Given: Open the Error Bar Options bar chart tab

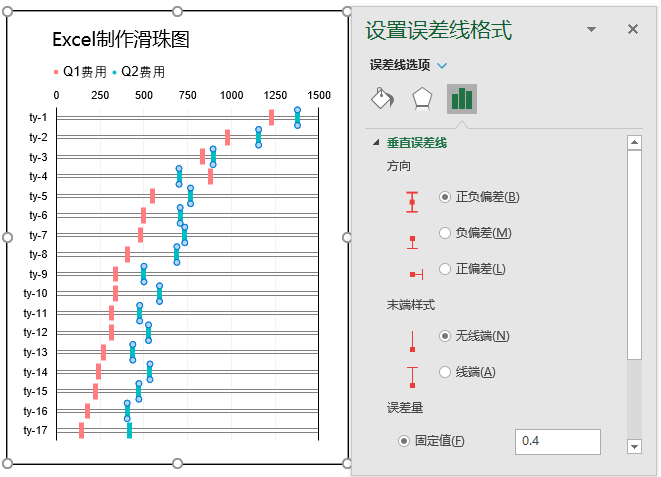Looking at the screenshot, I should coord(462,99).
